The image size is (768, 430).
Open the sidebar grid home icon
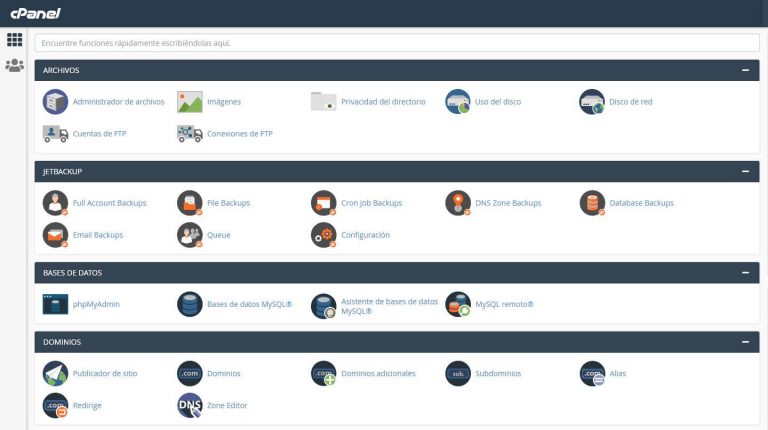pos(14,40)
